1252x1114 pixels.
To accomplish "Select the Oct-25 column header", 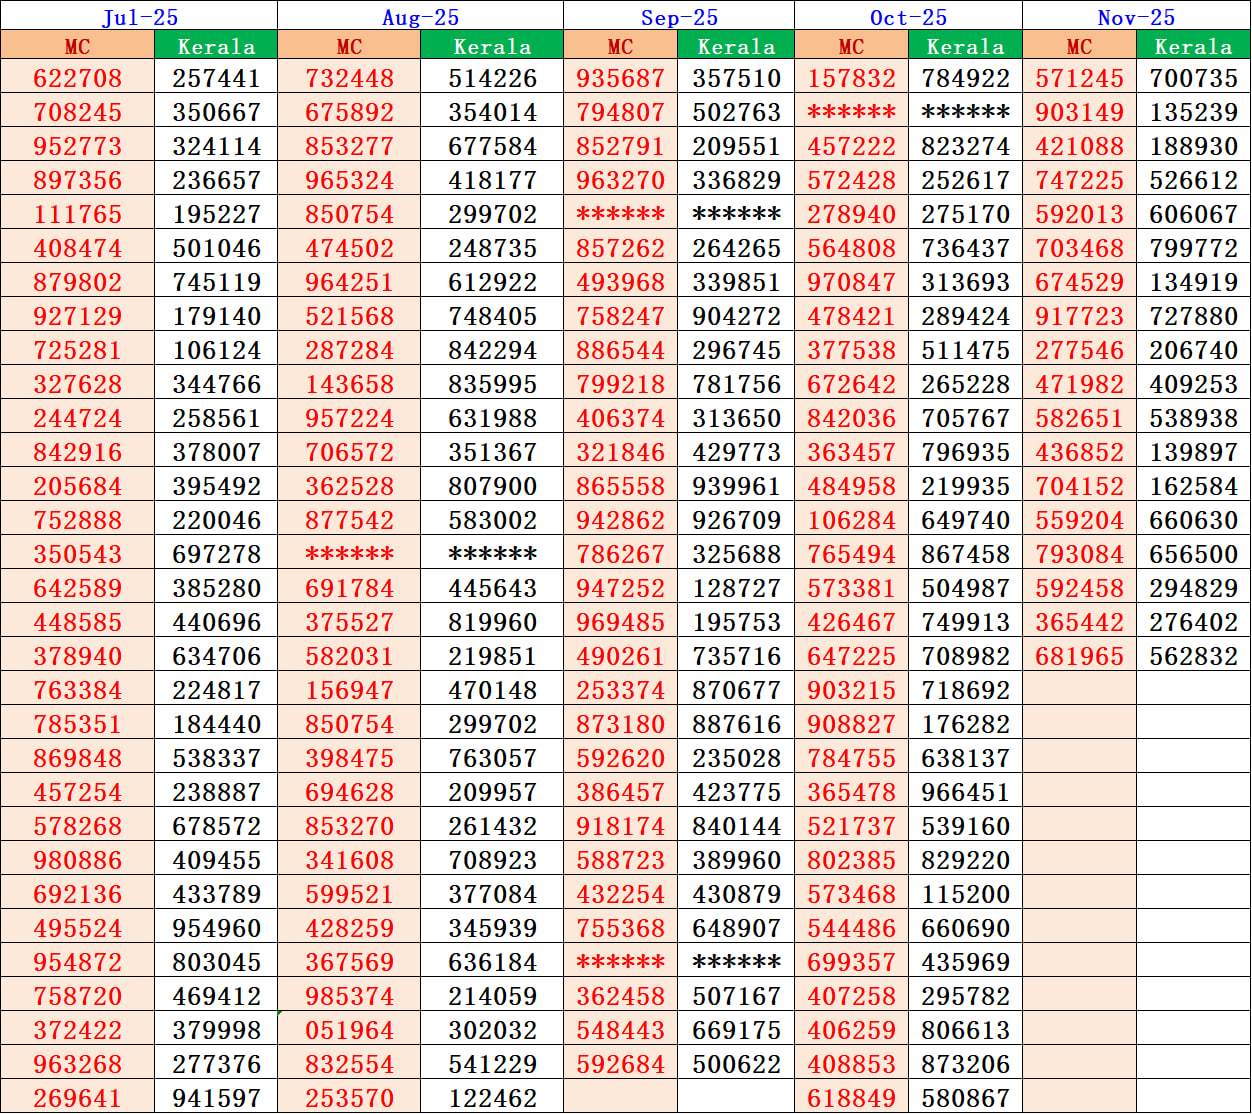I will click(x=907, y=16).
